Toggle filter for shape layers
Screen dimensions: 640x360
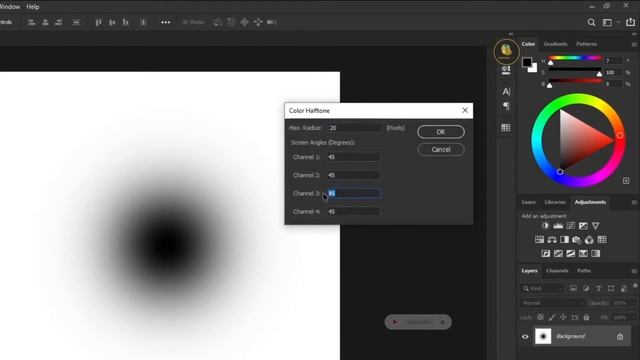click(611, 289)
